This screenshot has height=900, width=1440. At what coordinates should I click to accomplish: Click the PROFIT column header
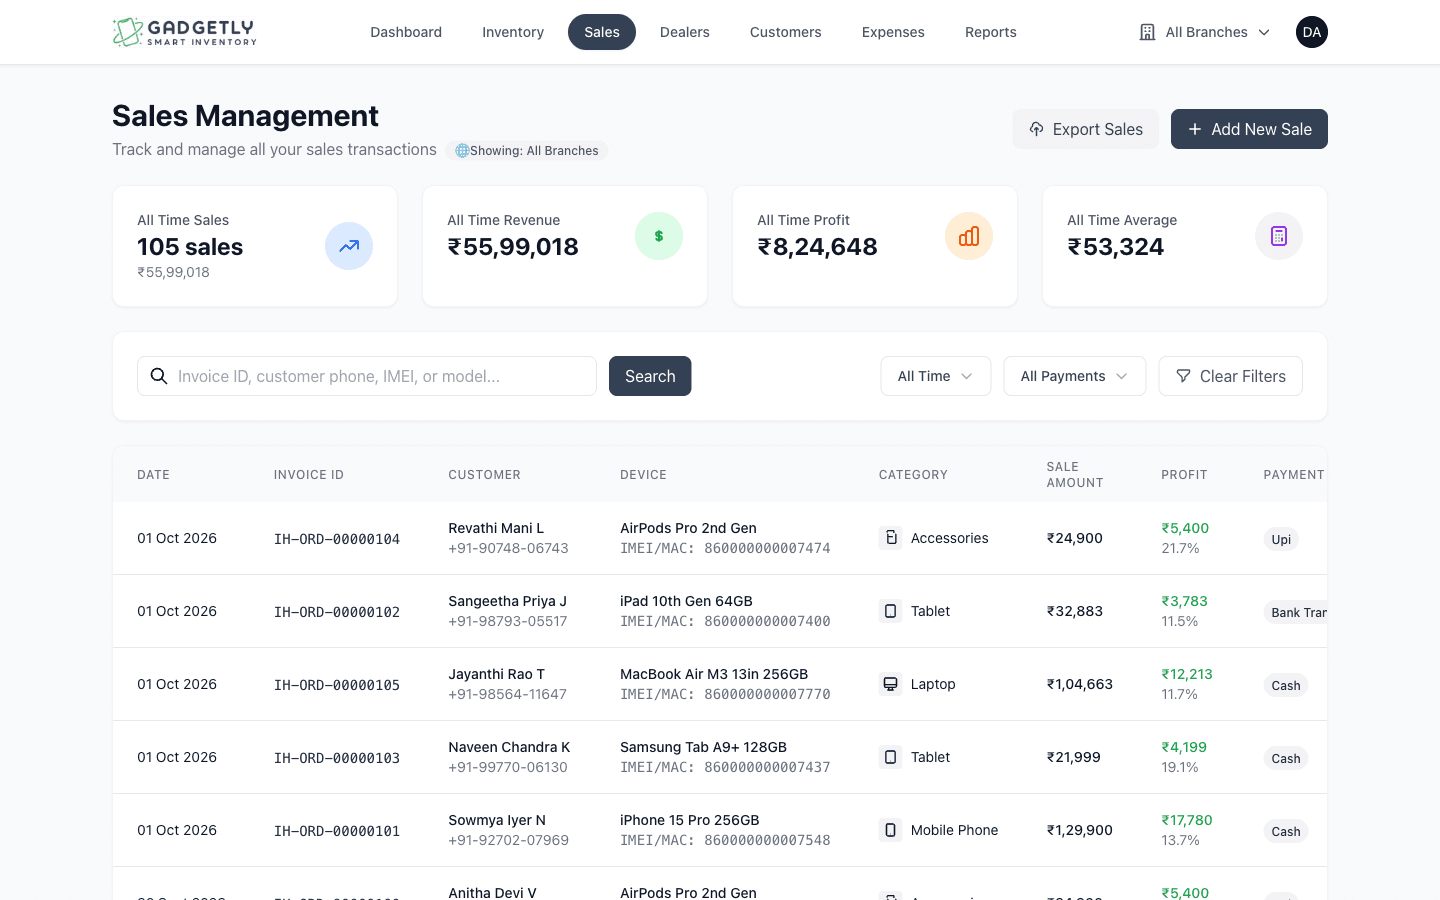(1184, 475)
